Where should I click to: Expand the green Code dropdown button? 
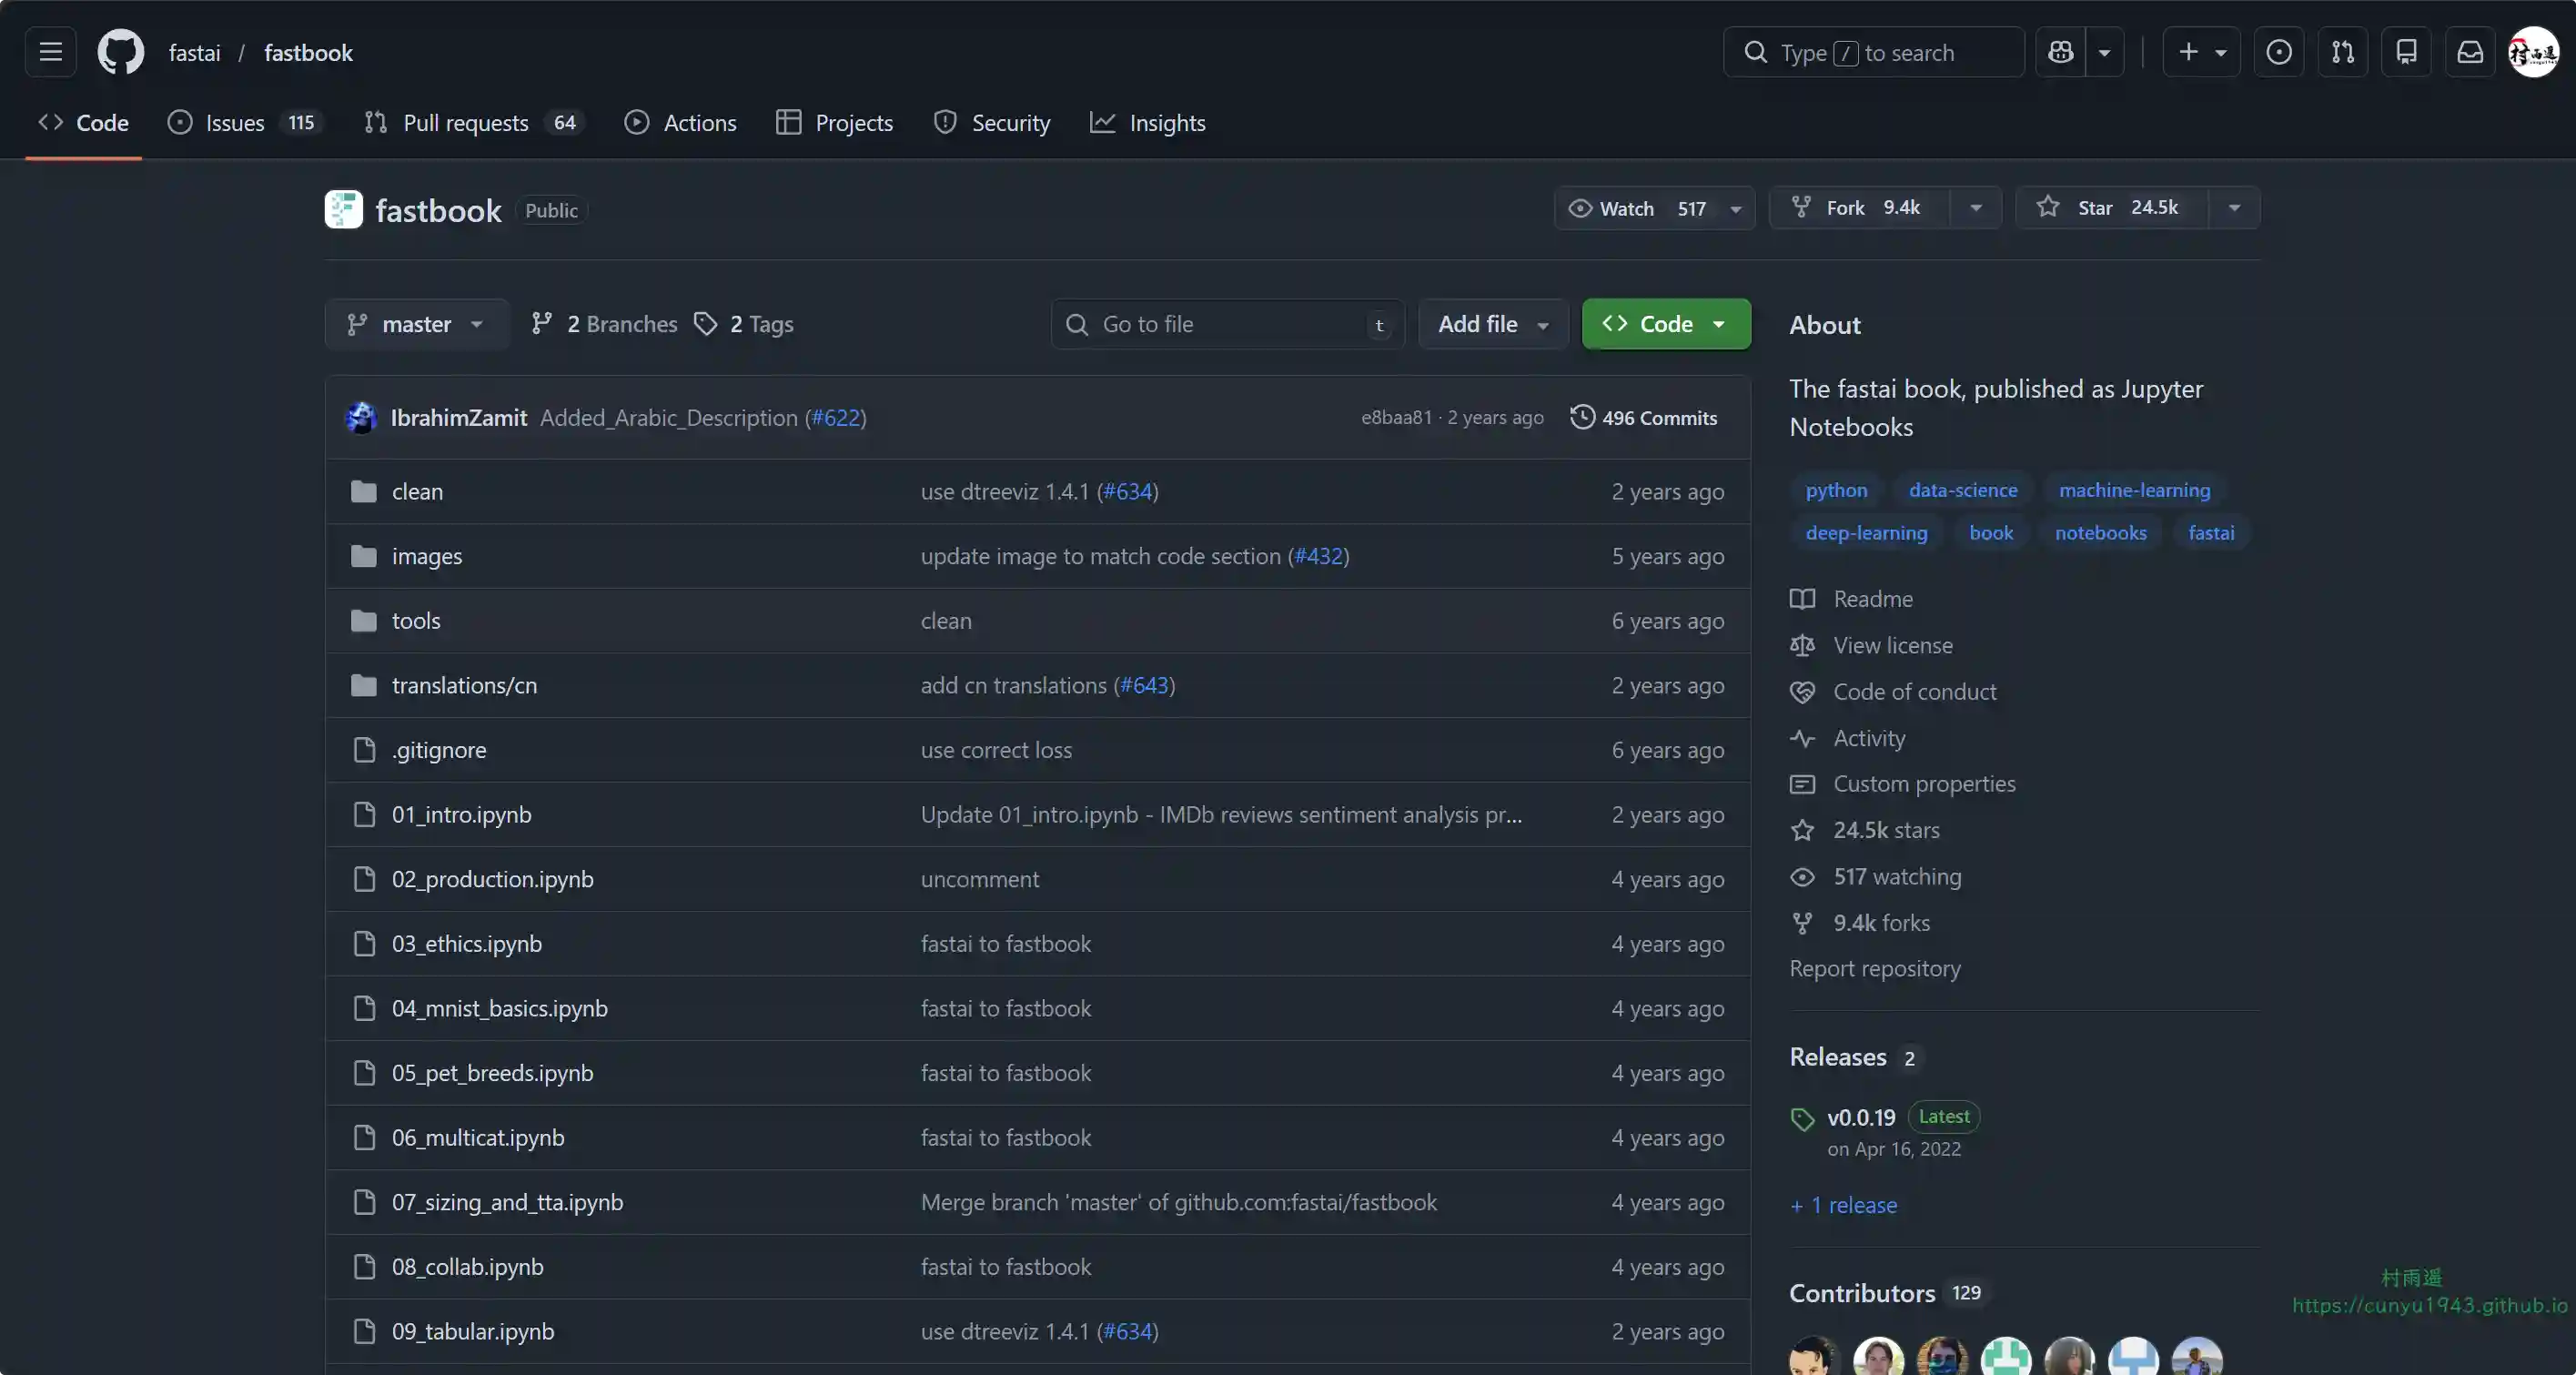click(1666, 324)
